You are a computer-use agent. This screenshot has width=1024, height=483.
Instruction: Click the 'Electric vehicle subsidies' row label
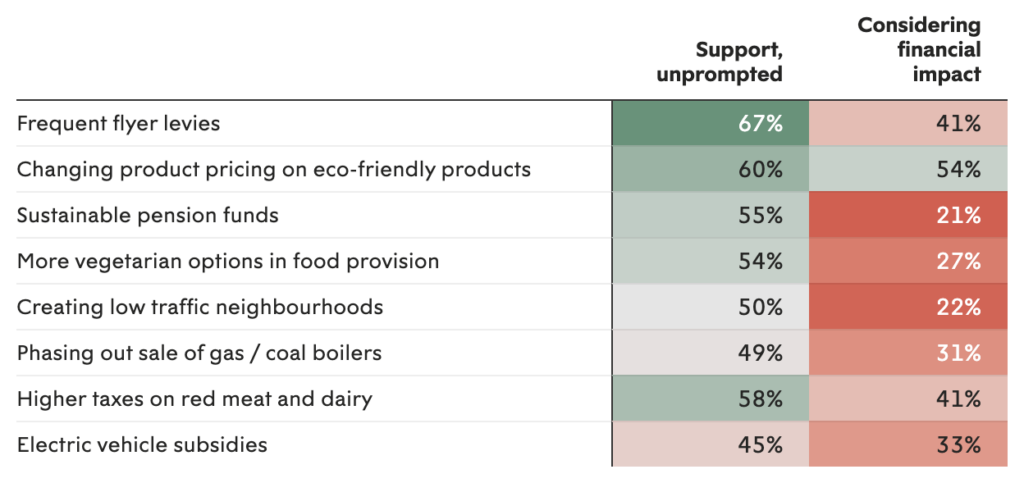click(142, 444)
